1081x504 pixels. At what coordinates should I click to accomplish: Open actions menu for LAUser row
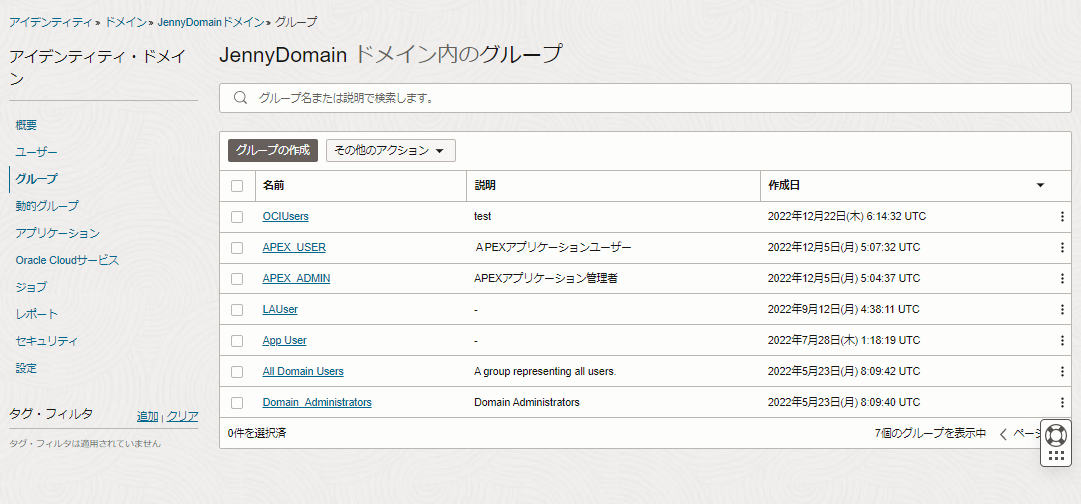tap(1062, 310)
